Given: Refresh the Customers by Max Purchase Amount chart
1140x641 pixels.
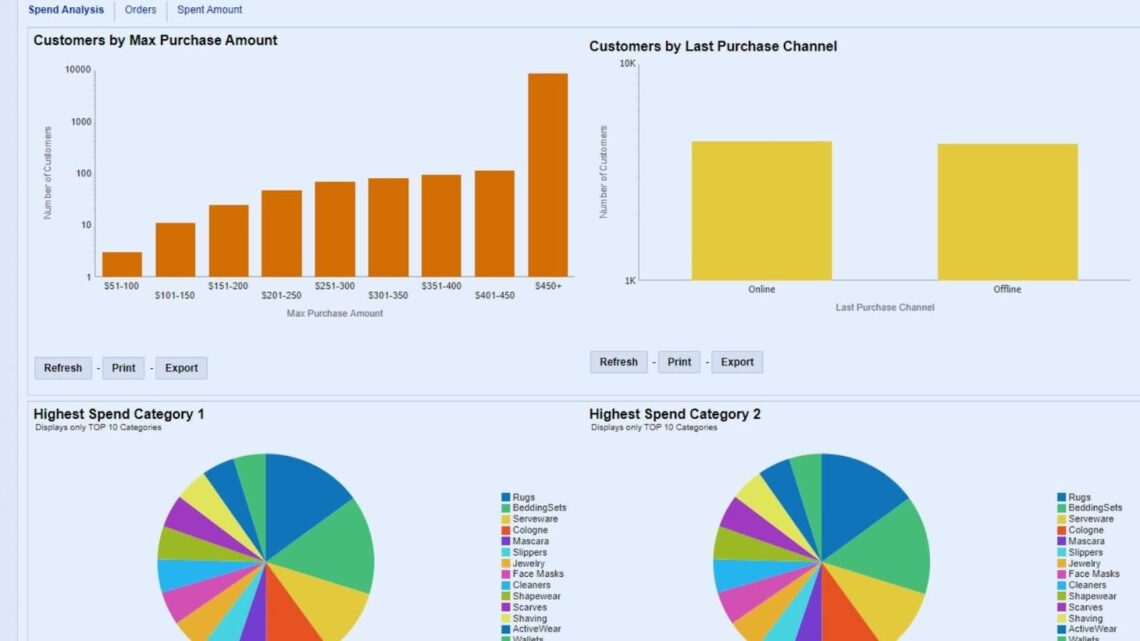Looking at the screenshot, I should [62, 367].
